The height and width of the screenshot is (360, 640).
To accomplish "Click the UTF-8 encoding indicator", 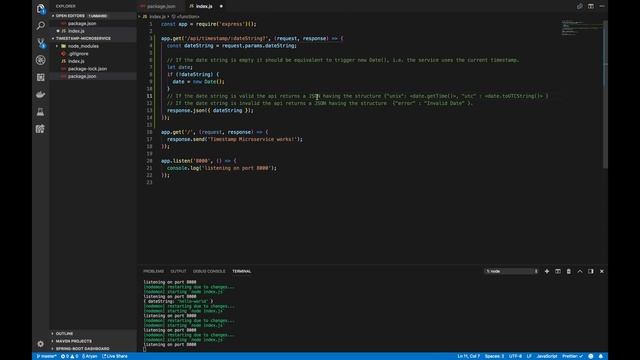I will pos(515,356).
